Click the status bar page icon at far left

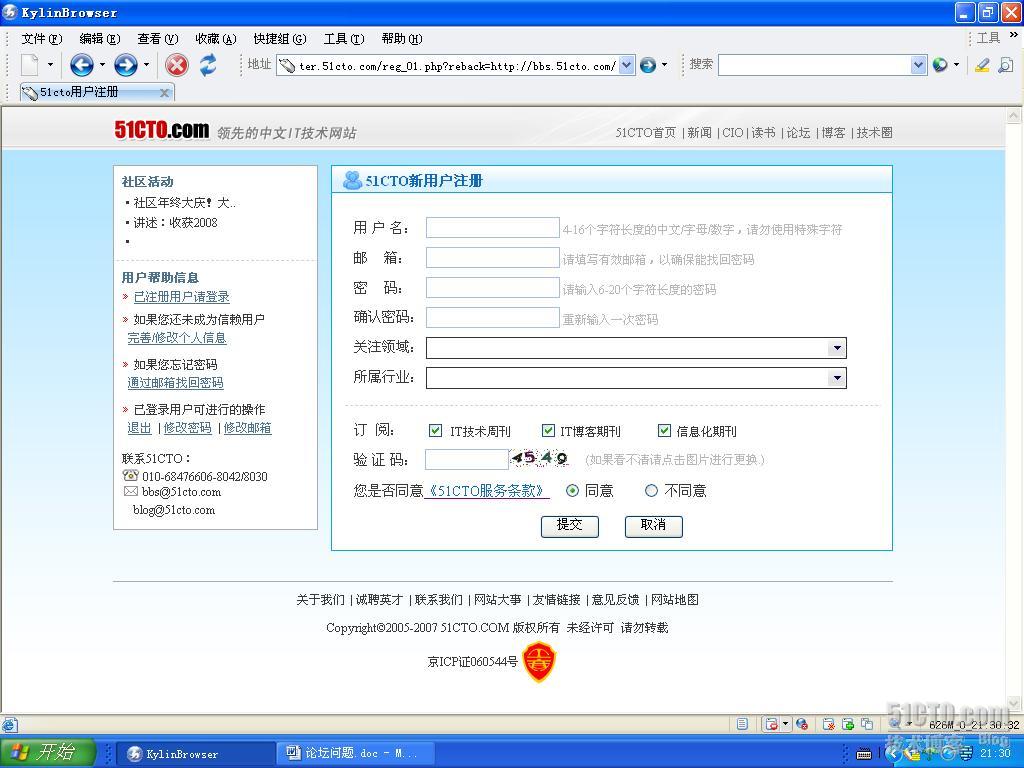[x=9, y=724]
